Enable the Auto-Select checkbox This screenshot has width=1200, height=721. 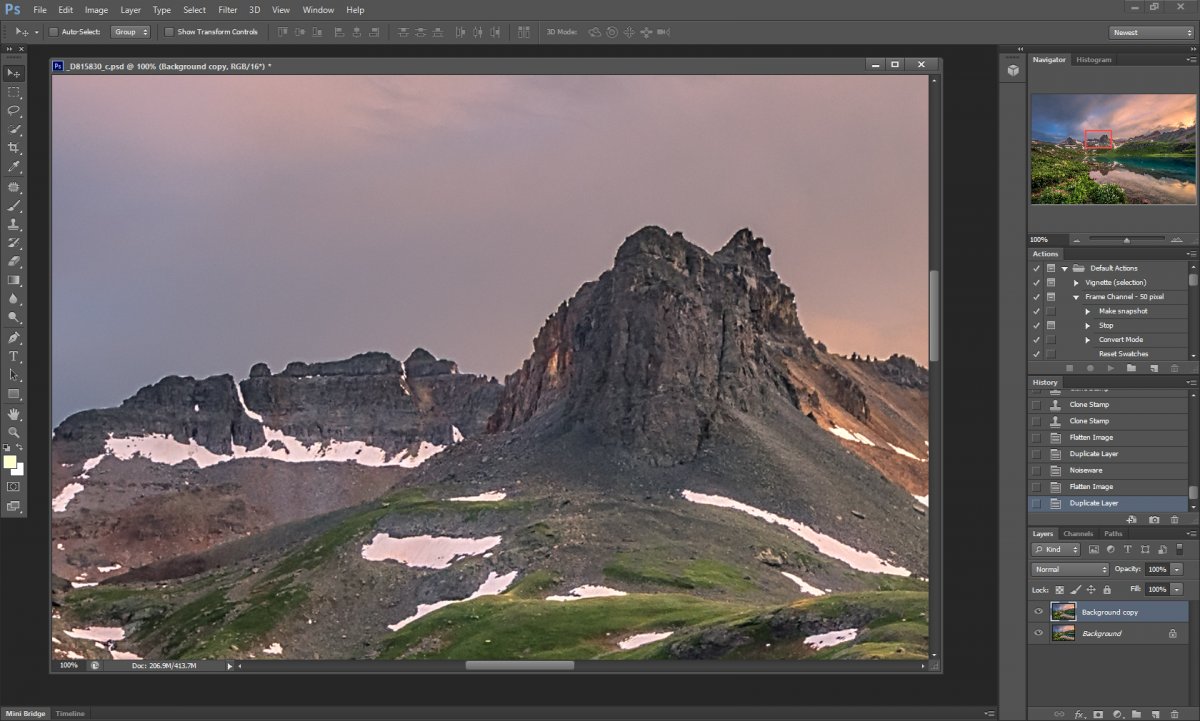[54, 32]
